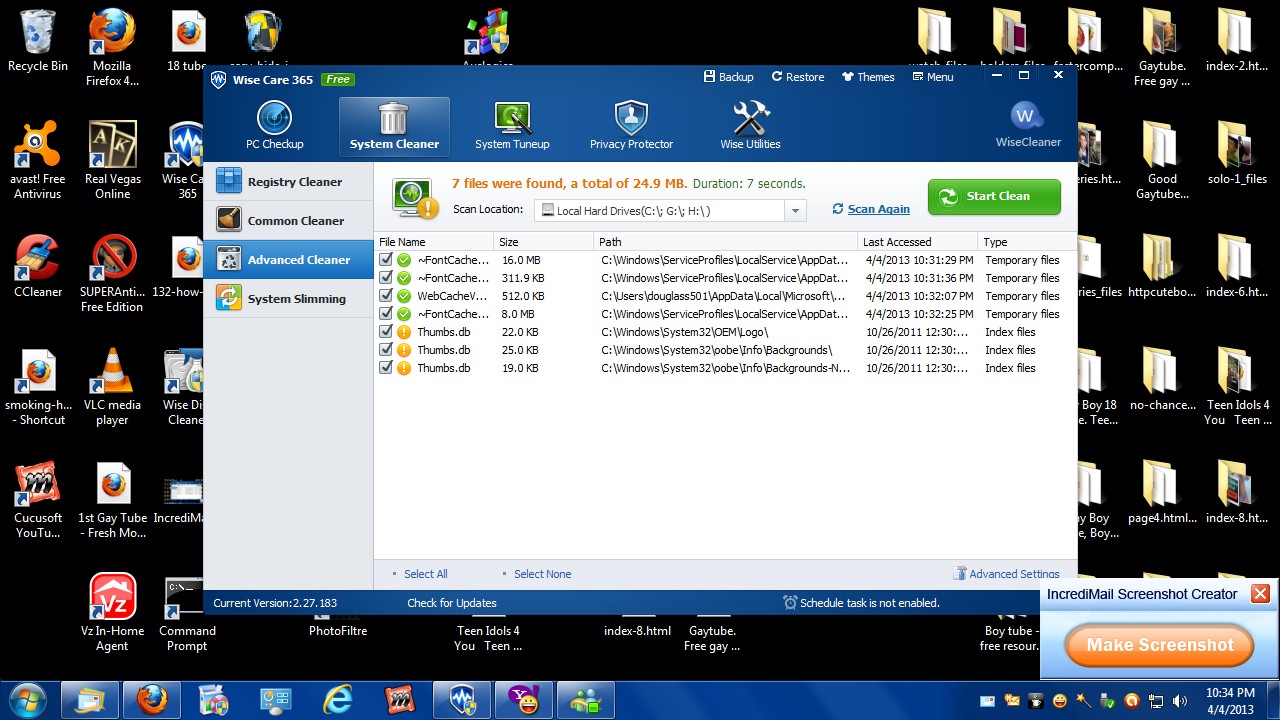Open Themes in the title bar
Screen dimensions: 1280x720
tap(868, 77)
